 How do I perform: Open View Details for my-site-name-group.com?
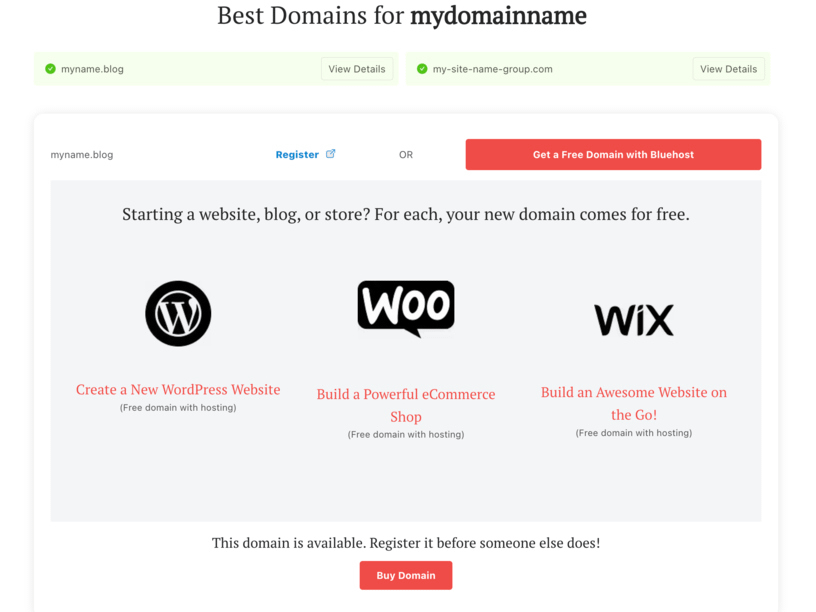728,68
